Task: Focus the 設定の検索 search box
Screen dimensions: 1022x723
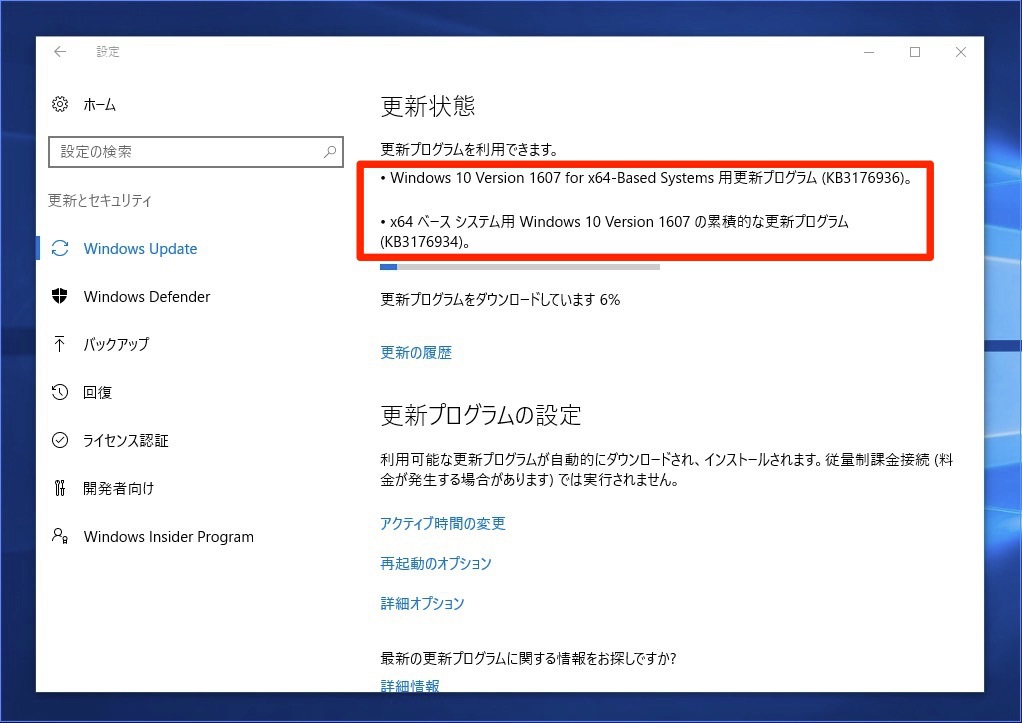Action: 196,152
